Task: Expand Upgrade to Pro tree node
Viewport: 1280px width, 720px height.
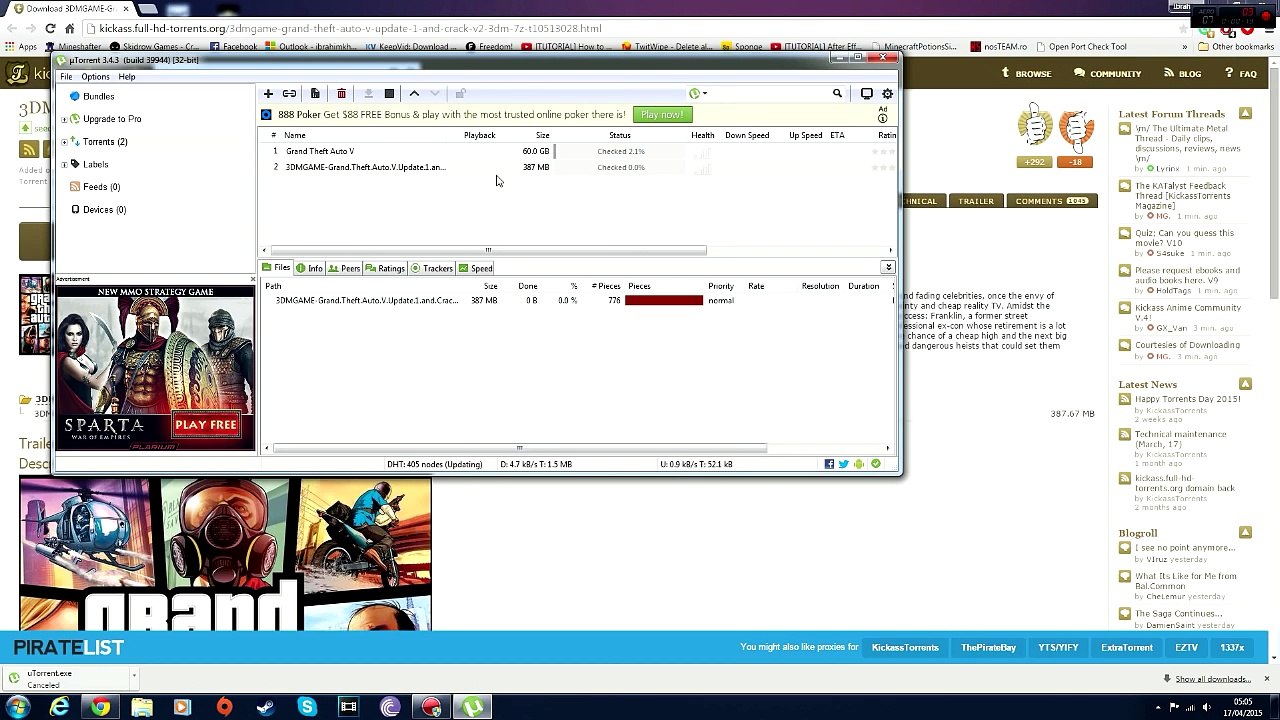Action: [x=65, y=119]
